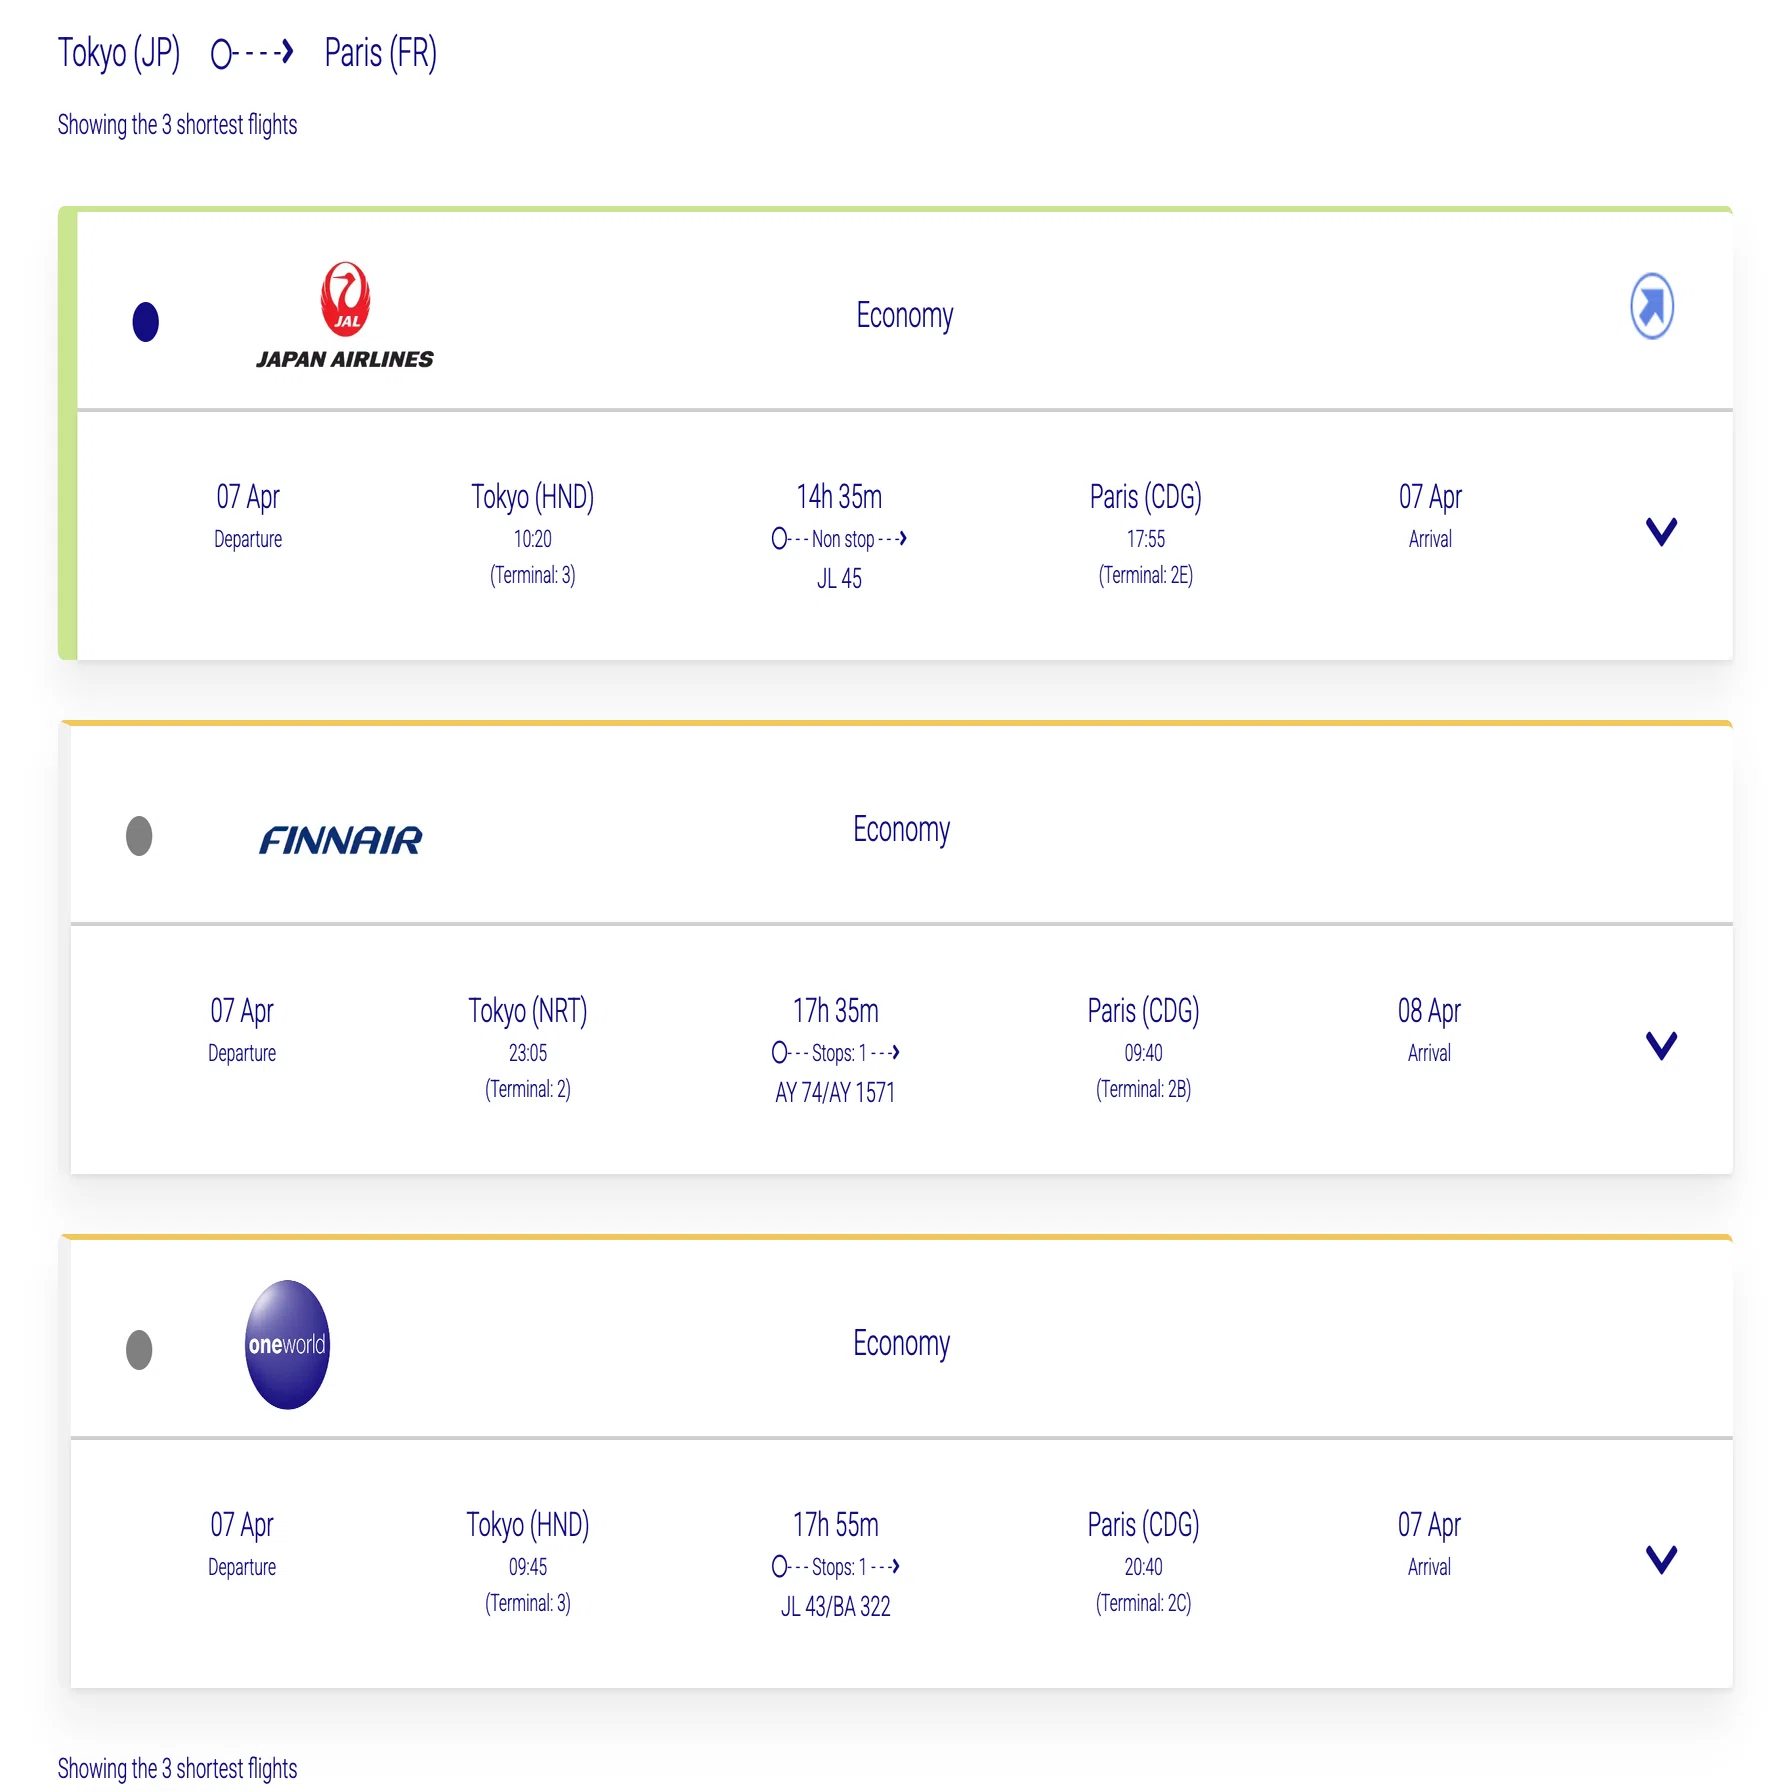The width and height of the screenshot is (1792, 1792).
Task: Expand details for the JL 45 flight
Action: tap(1661, 531)
